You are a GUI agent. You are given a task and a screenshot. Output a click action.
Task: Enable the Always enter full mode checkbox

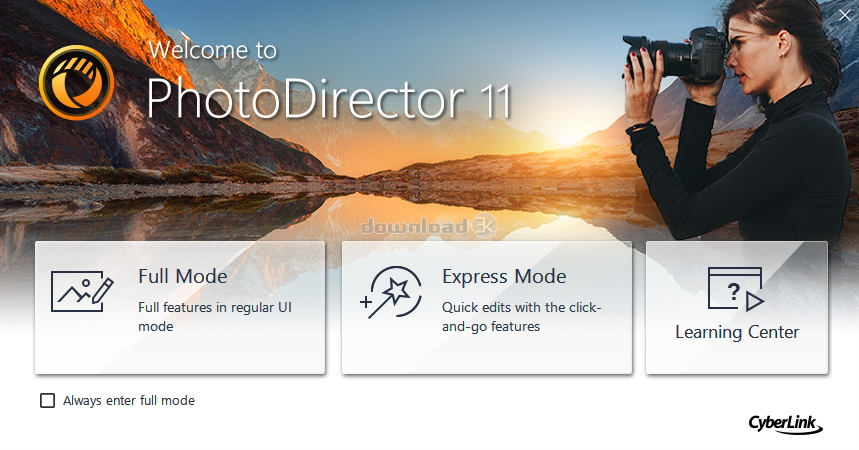(47, 401)
